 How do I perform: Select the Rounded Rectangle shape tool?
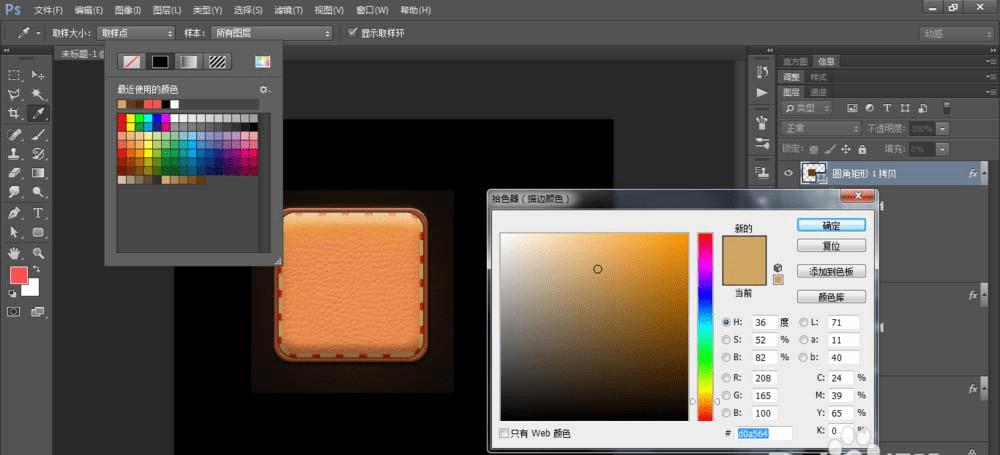pos(38,232)
